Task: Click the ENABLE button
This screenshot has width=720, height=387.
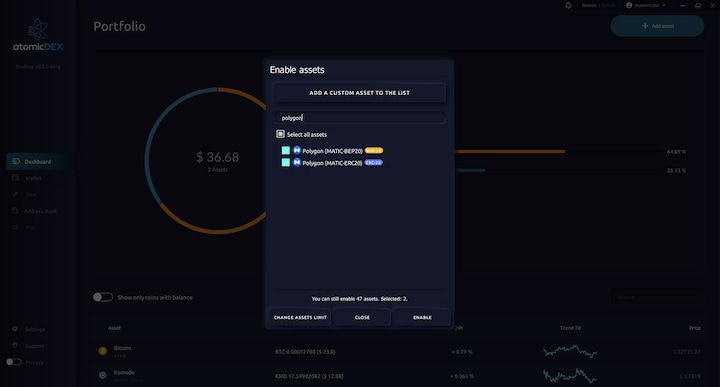Action: pyautogui.click(x=422, y=317)
